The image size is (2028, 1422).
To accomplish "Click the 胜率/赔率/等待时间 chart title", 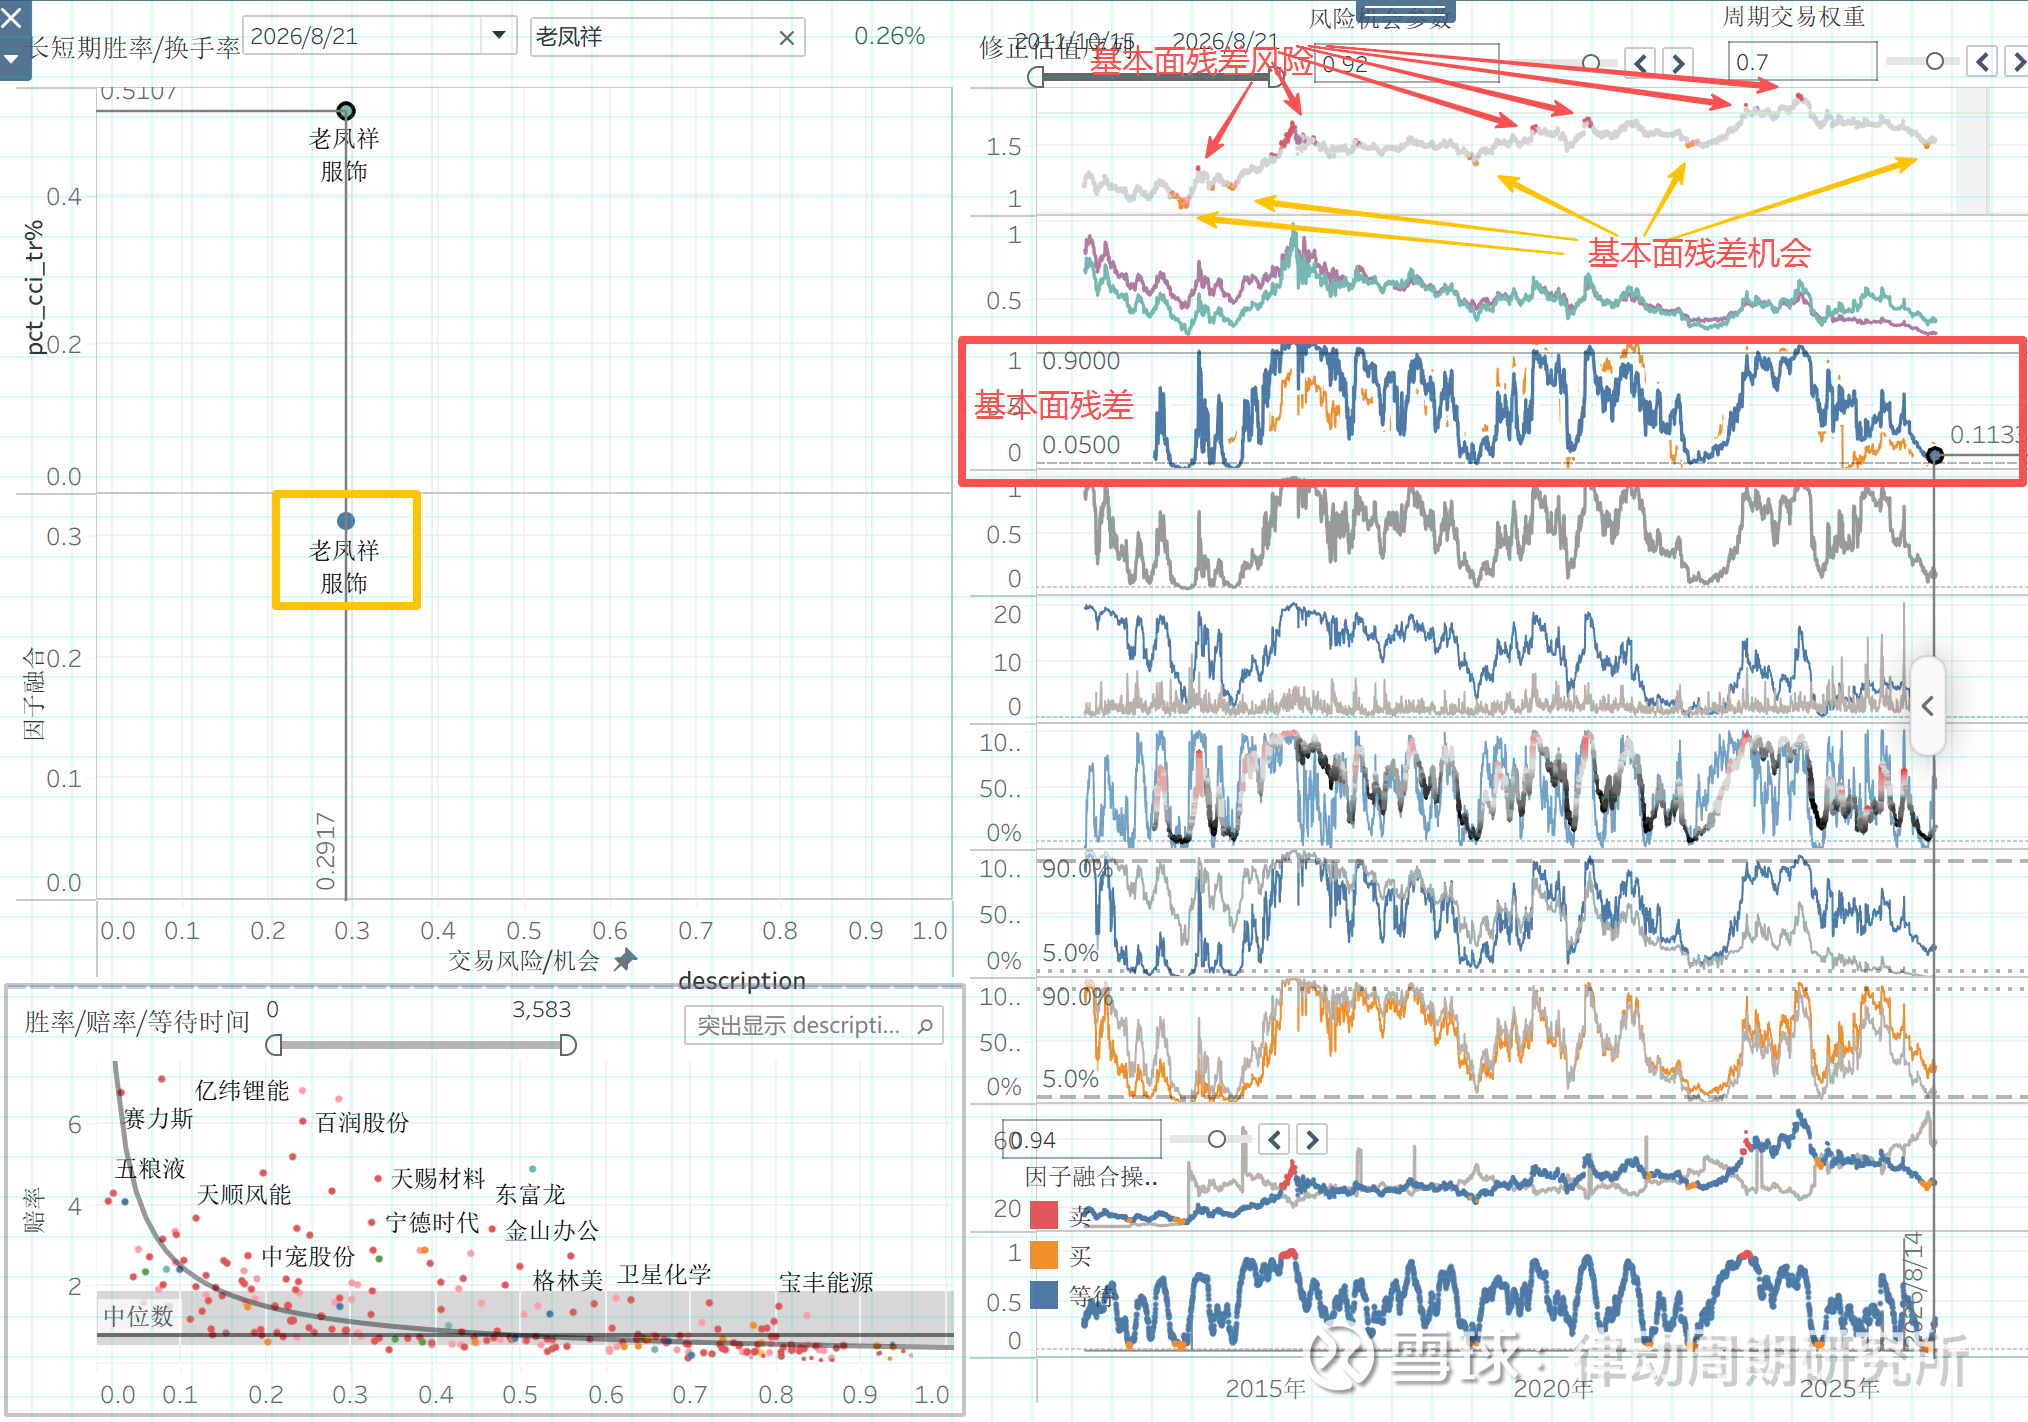I will 137,1021.
